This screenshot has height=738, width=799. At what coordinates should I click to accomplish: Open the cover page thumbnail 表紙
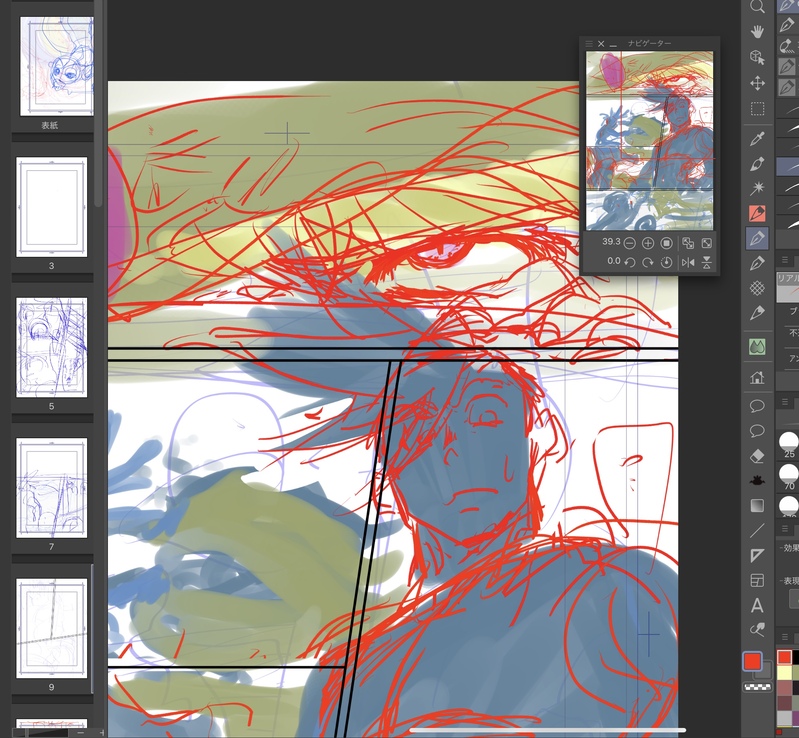pyautogui.click(x=57, y=66)
